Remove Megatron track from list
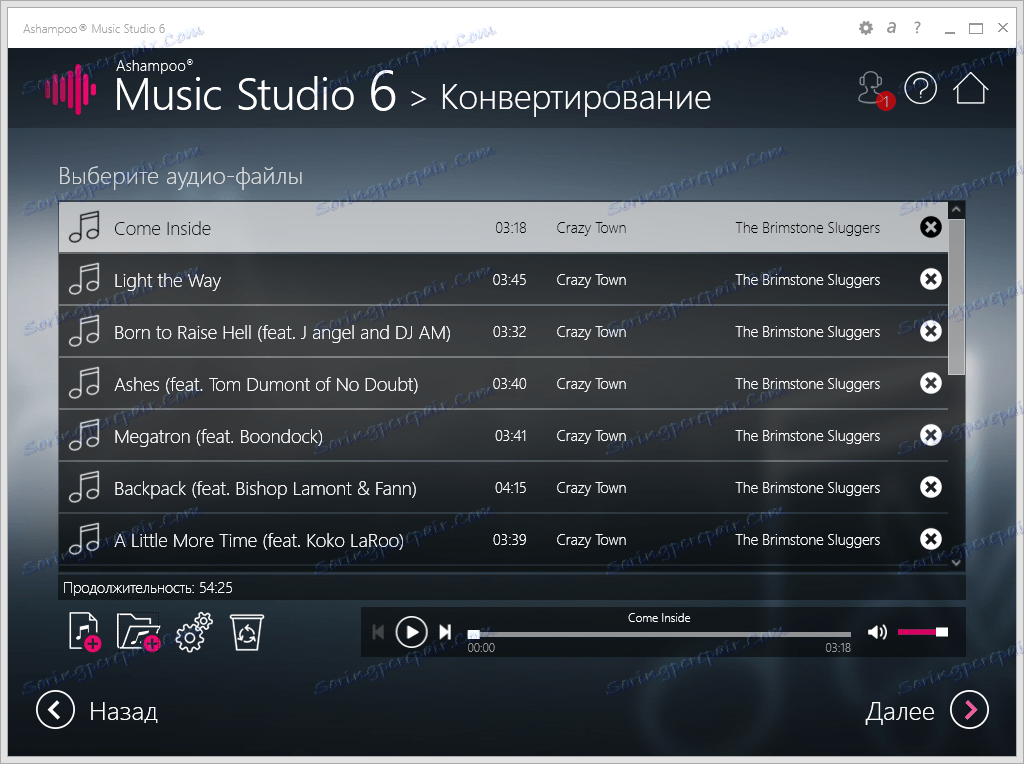 (931, 435)
